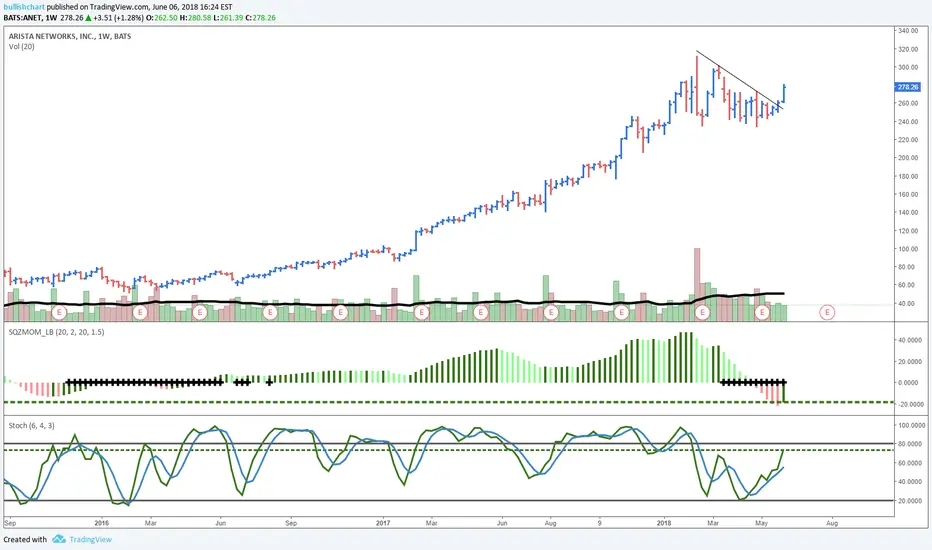
Task: Click the 'SQZMOM_LB (20, 2, 20, 1.5)' indicator label
Action: click(56, 332)
